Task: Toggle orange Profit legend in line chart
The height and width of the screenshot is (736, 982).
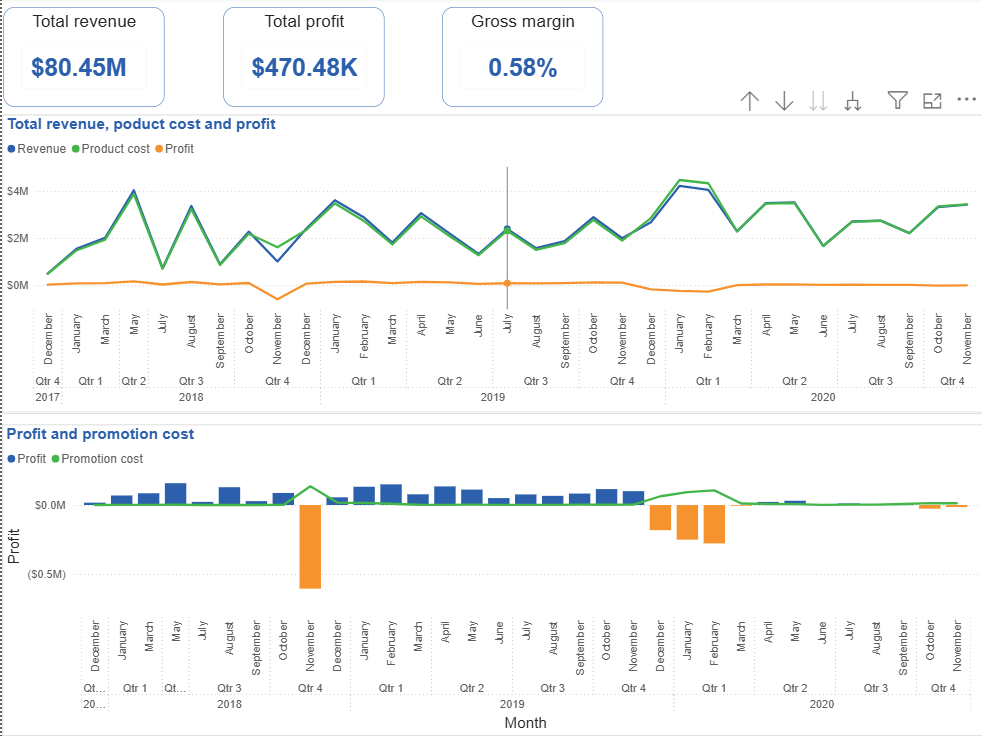Action: [x=159, y=149]
